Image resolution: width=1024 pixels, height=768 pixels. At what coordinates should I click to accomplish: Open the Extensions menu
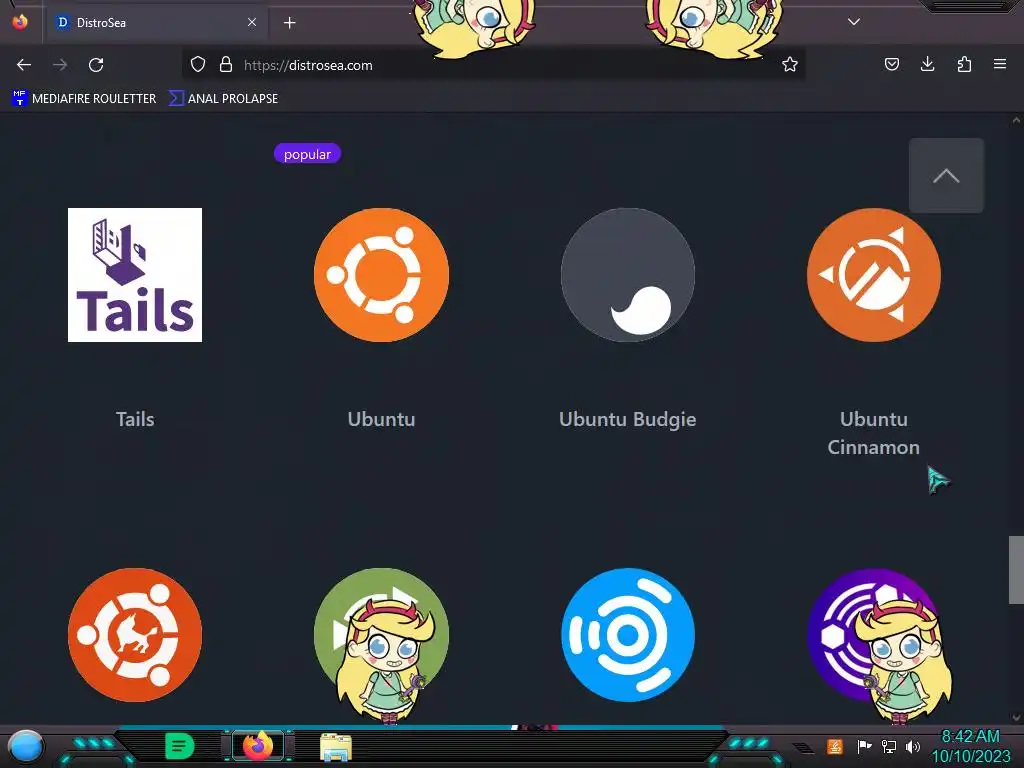coord(964,64)
